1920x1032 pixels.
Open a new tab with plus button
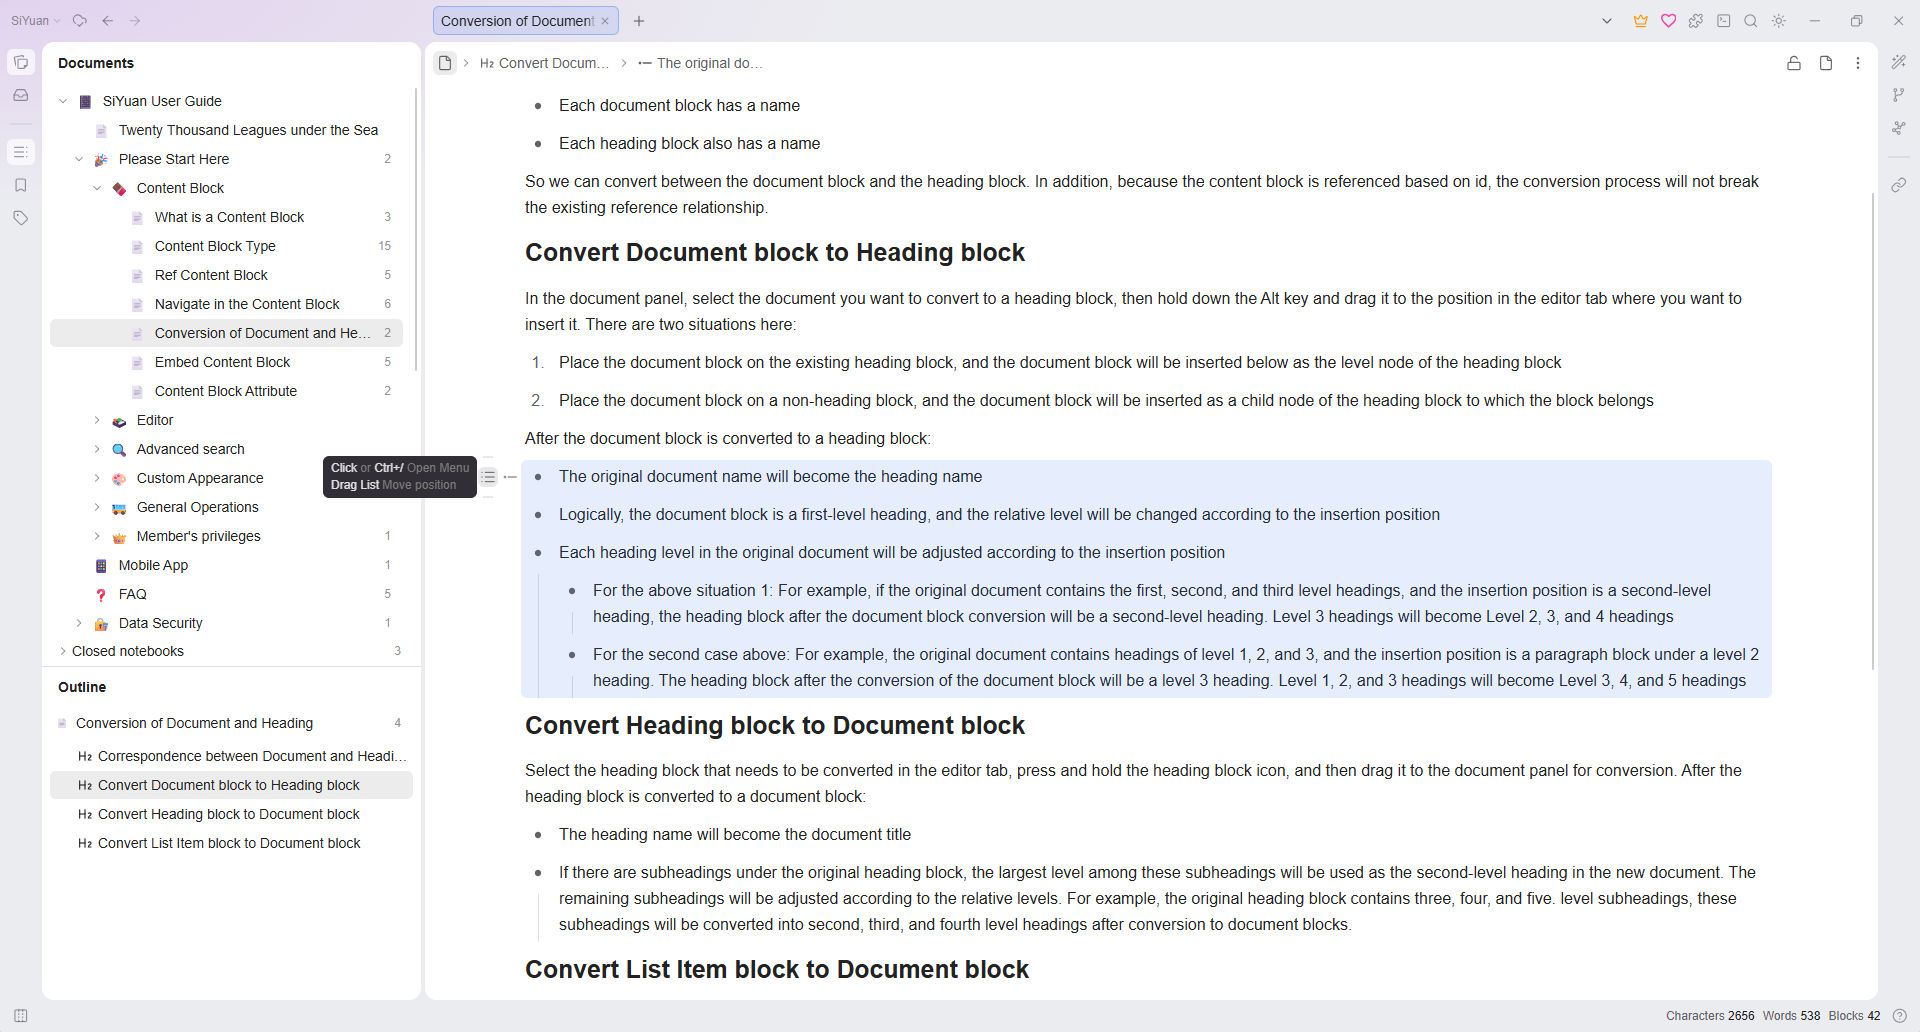pos(639,21)
